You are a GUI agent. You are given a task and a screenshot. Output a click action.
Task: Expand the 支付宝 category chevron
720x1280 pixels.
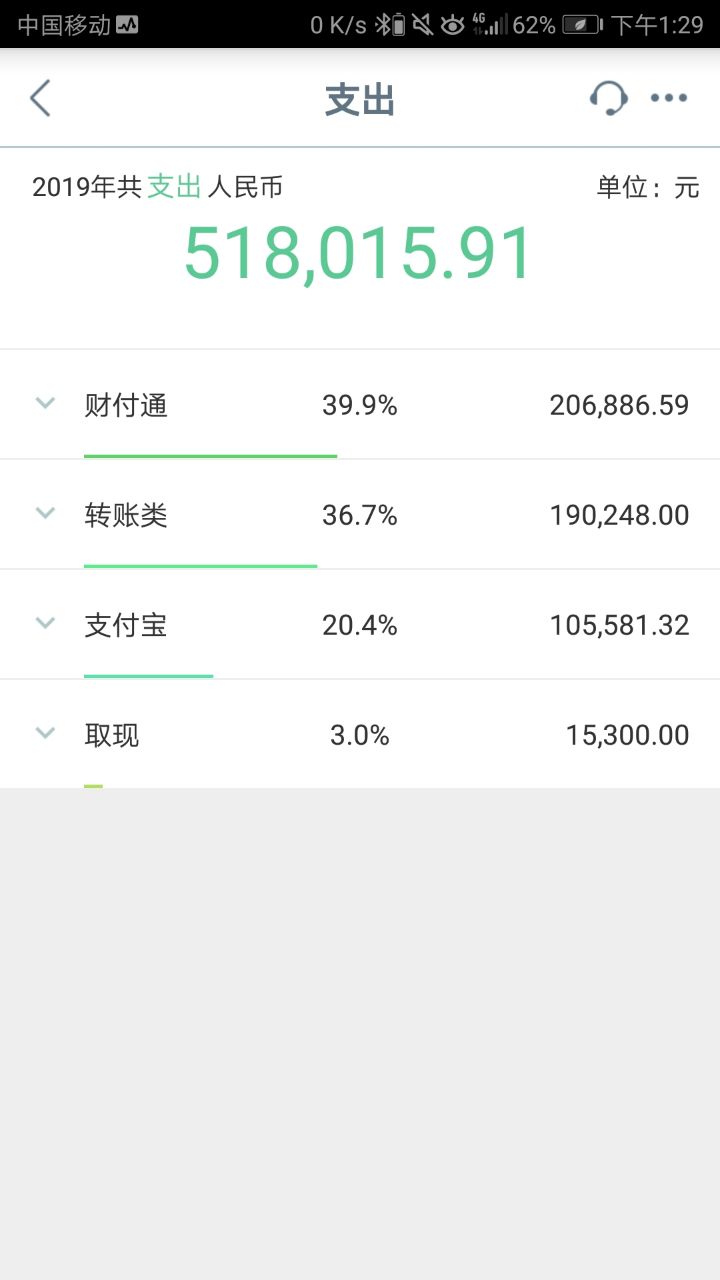(45, 623)
